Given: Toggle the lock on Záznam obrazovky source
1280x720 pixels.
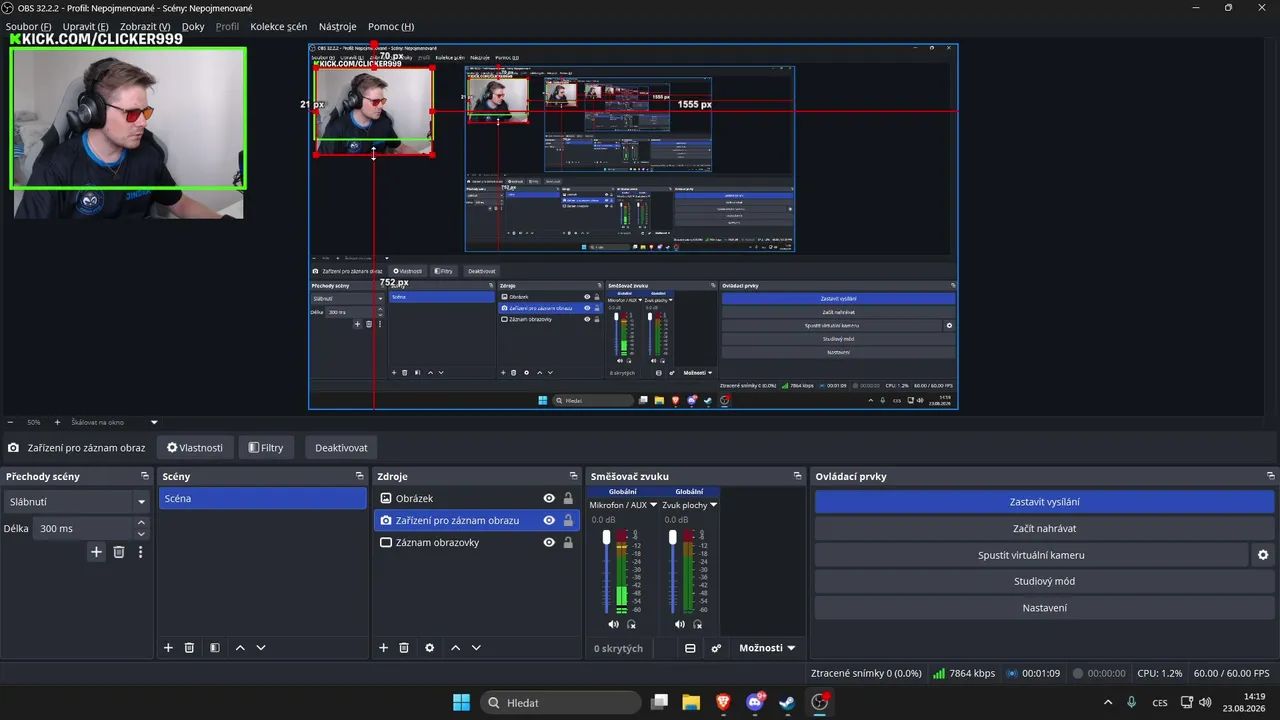Looking at the screenshot, I should (568, 542).
